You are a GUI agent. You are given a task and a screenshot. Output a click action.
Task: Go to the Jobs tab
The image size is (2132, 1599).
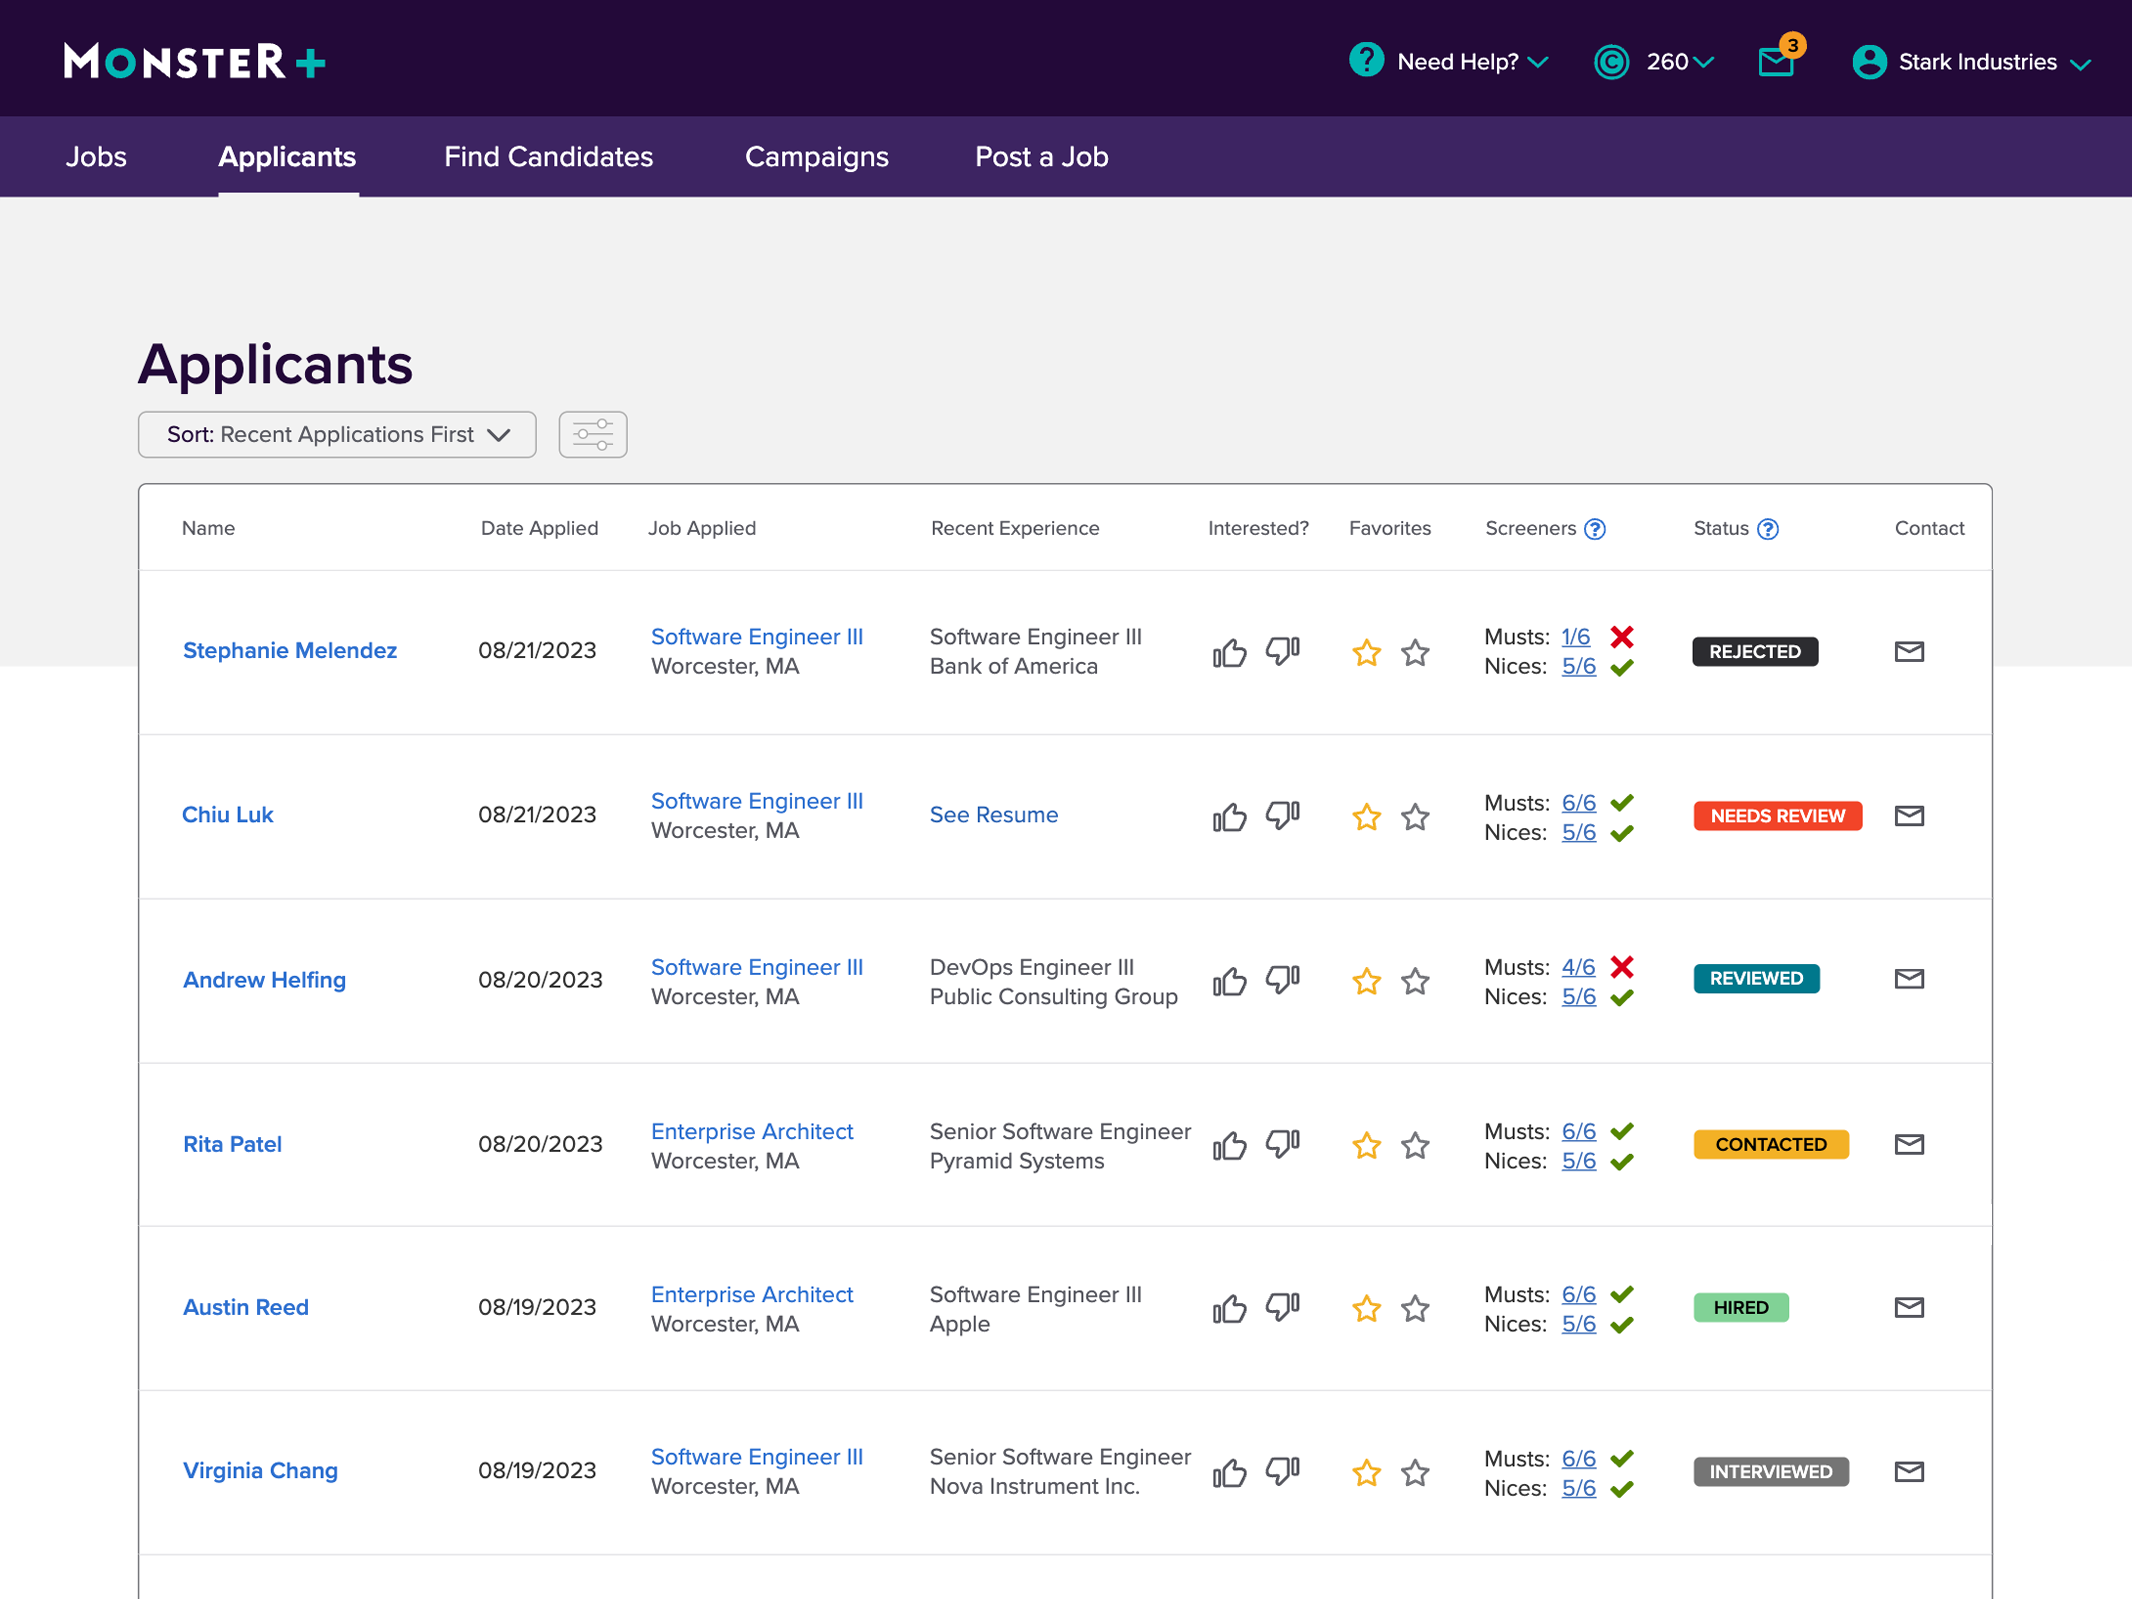tap(96, 157)
